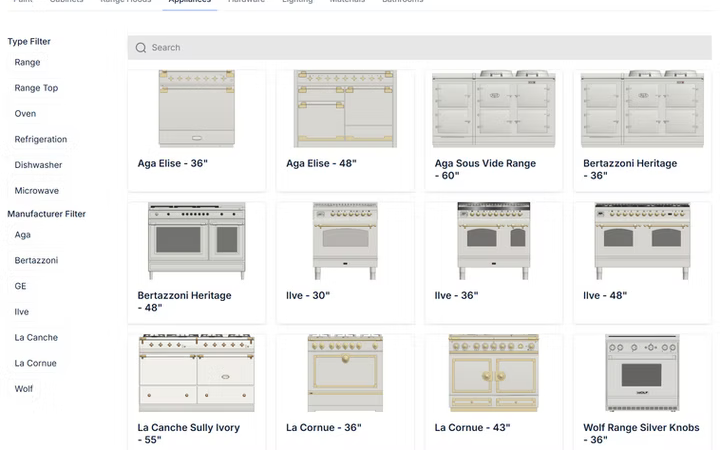Open Aga Sous Vide Range - 60" thumbnail
The height and width of the screenshot is (450, 720).
tap(493, 109)
